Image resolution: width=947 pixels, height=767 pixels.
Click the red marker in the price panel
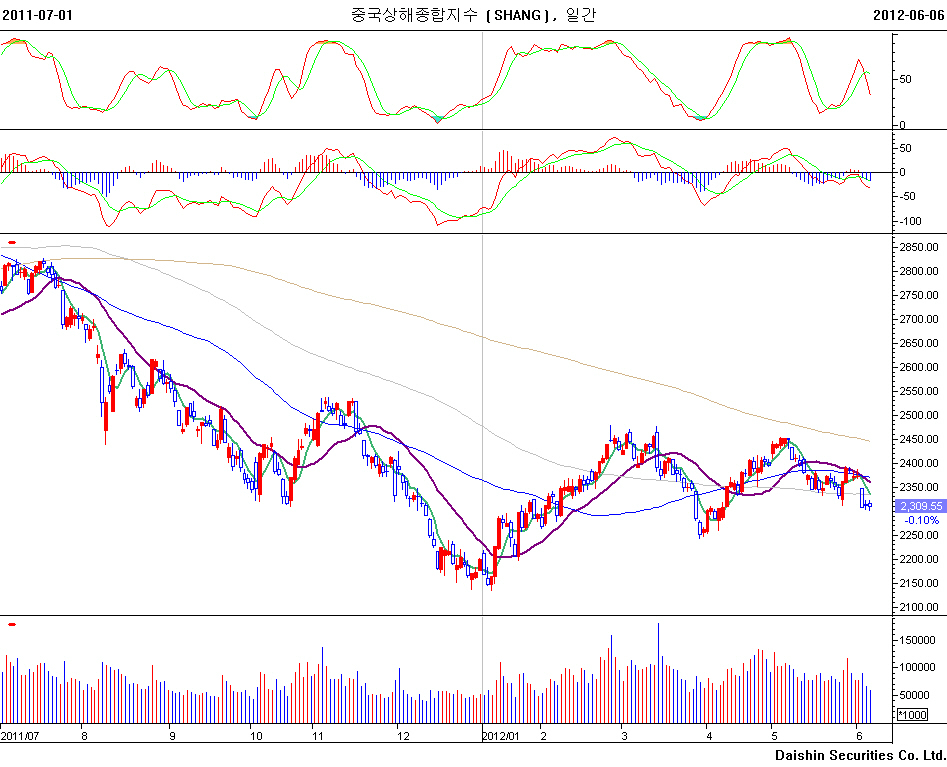coord(11,241)
